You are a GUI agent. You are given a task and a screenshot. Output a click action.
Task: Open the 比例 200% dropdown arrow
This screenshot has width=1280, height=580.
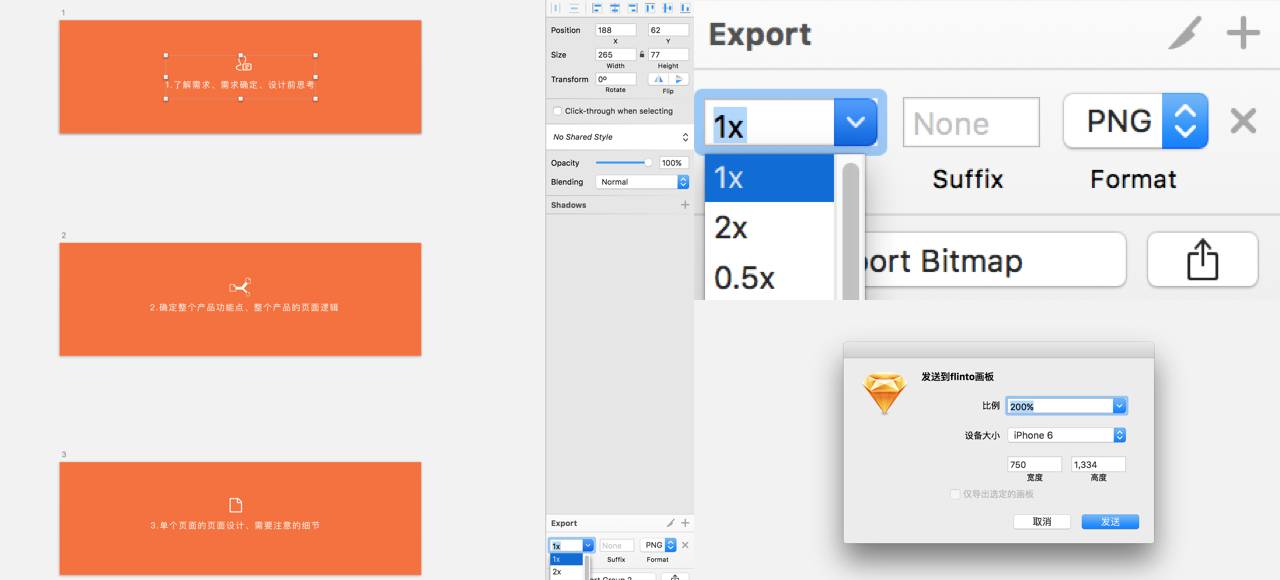[1120, 406]
